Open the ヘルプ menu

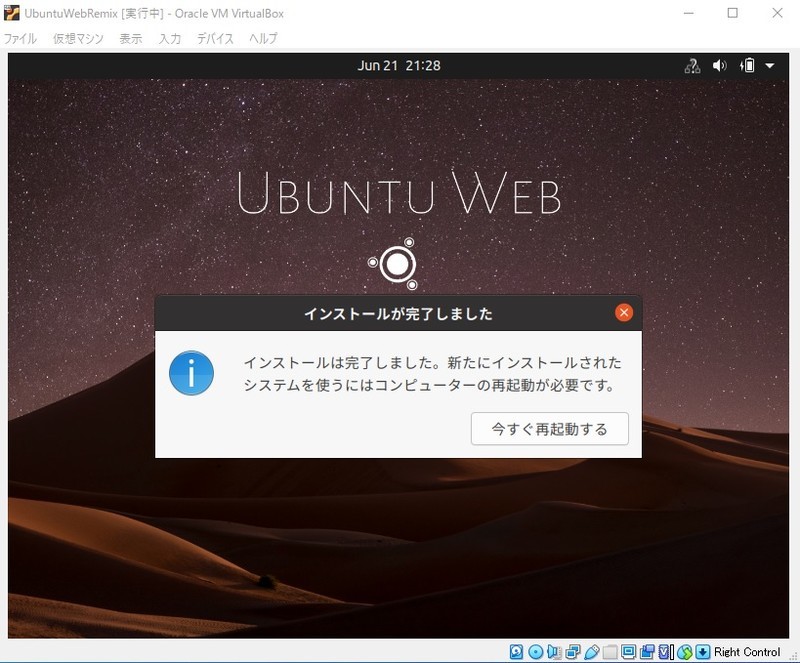click(263, 38)
